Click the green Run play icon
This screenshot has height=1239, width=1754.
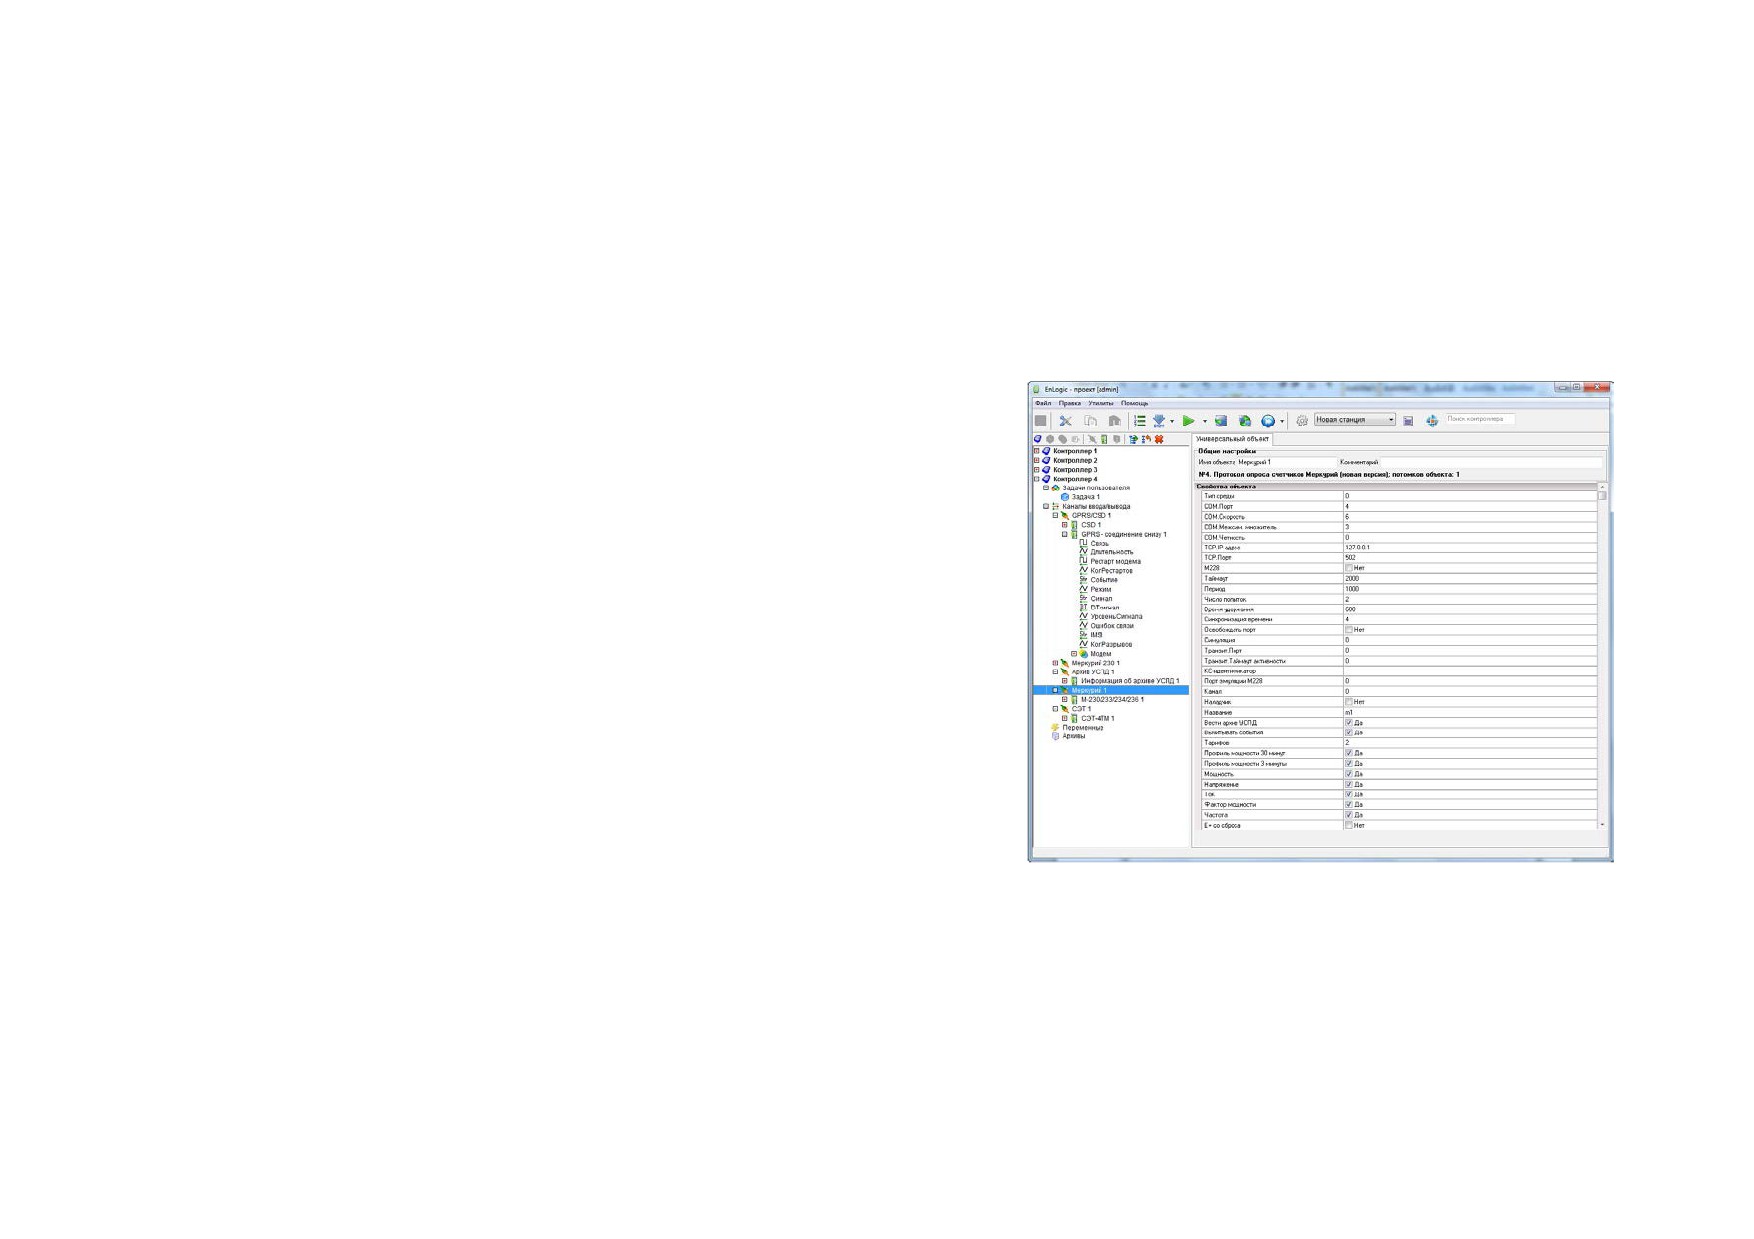coord(1188,421)
